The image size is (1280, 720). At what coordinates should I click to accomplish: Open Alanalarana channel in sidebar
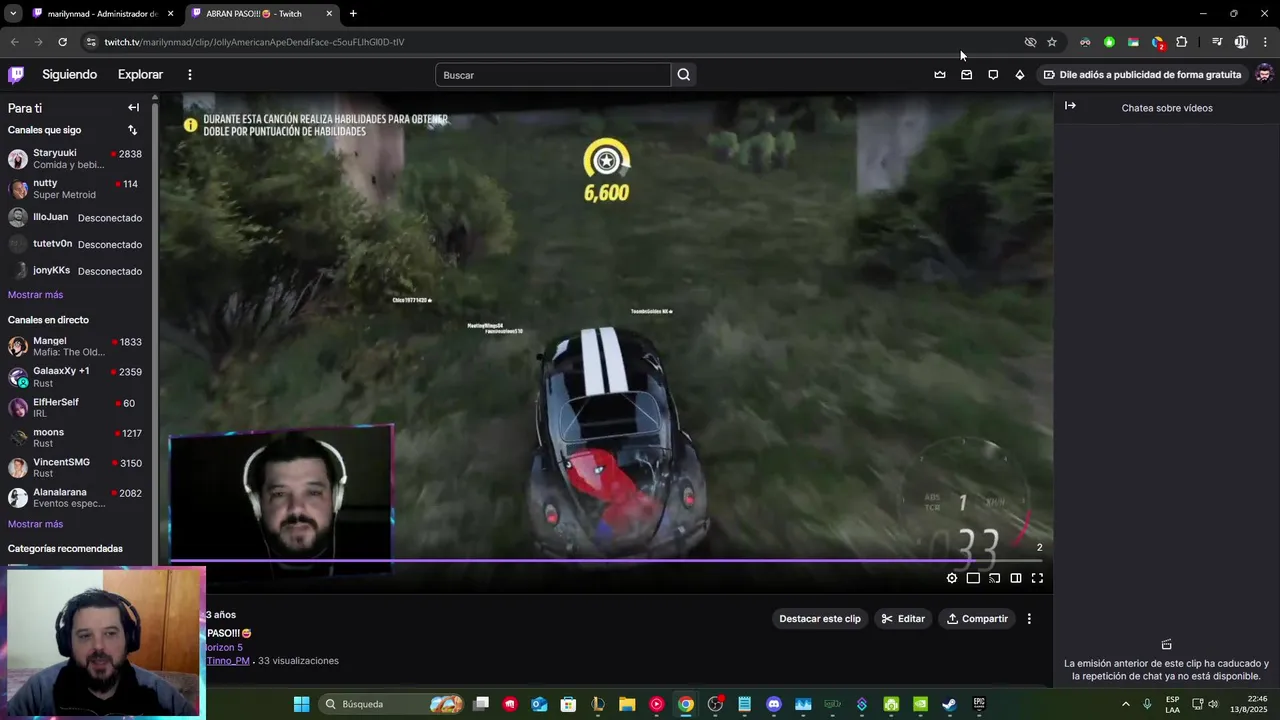(75, 498)
